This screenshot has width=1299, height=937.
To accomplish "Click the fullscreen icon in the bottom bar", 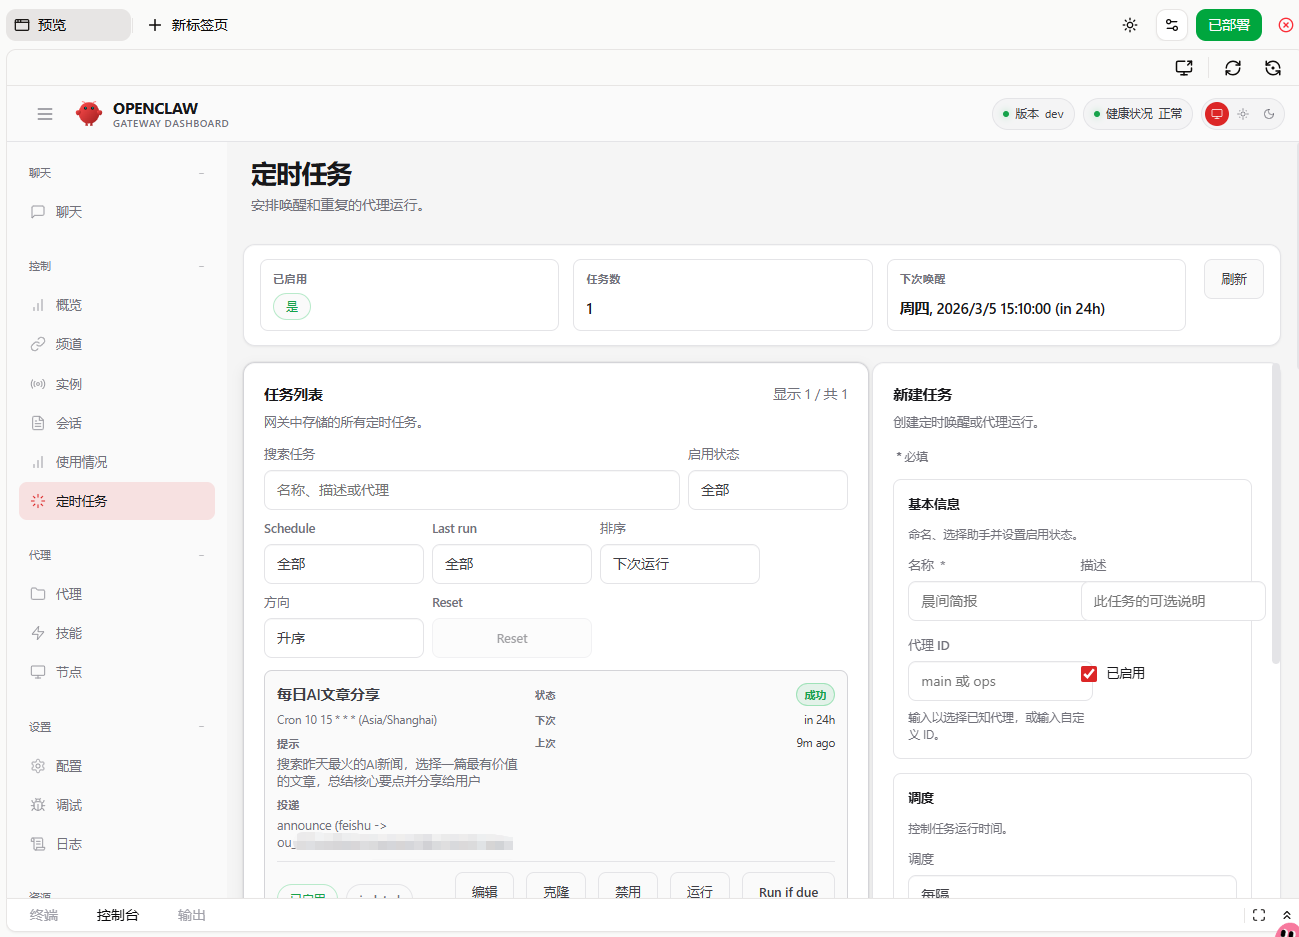I will coord(1259,915).
